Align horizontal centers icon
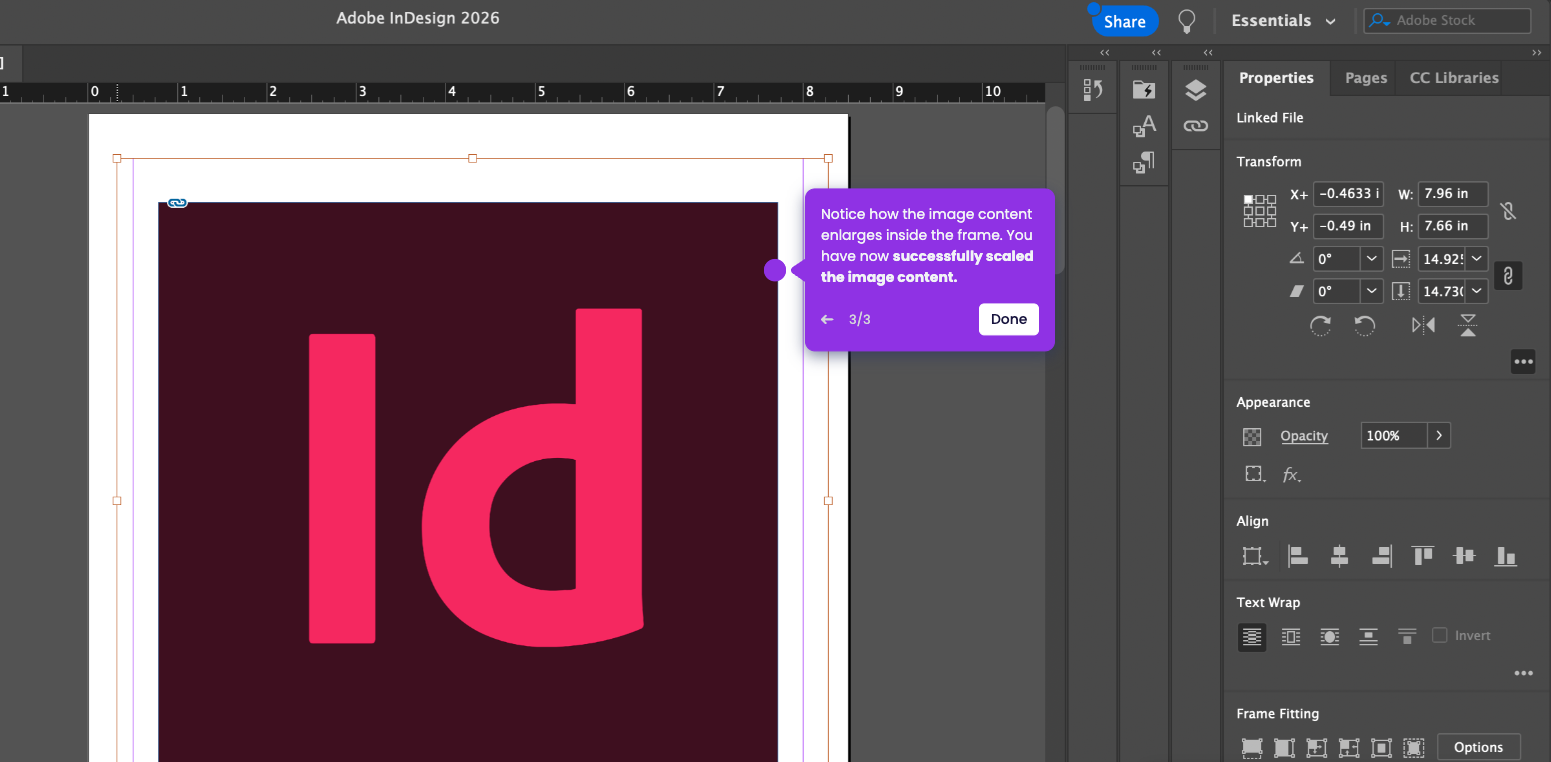 1339,556
